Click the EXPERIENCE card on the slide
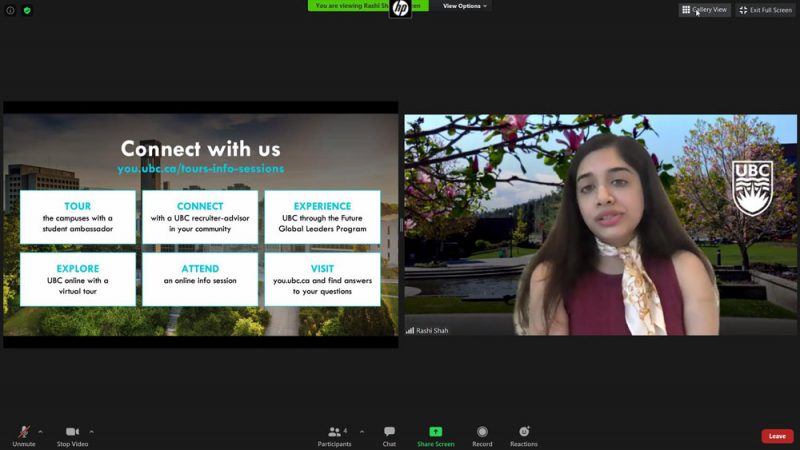The image size is (800, 450). coord(322,217)
